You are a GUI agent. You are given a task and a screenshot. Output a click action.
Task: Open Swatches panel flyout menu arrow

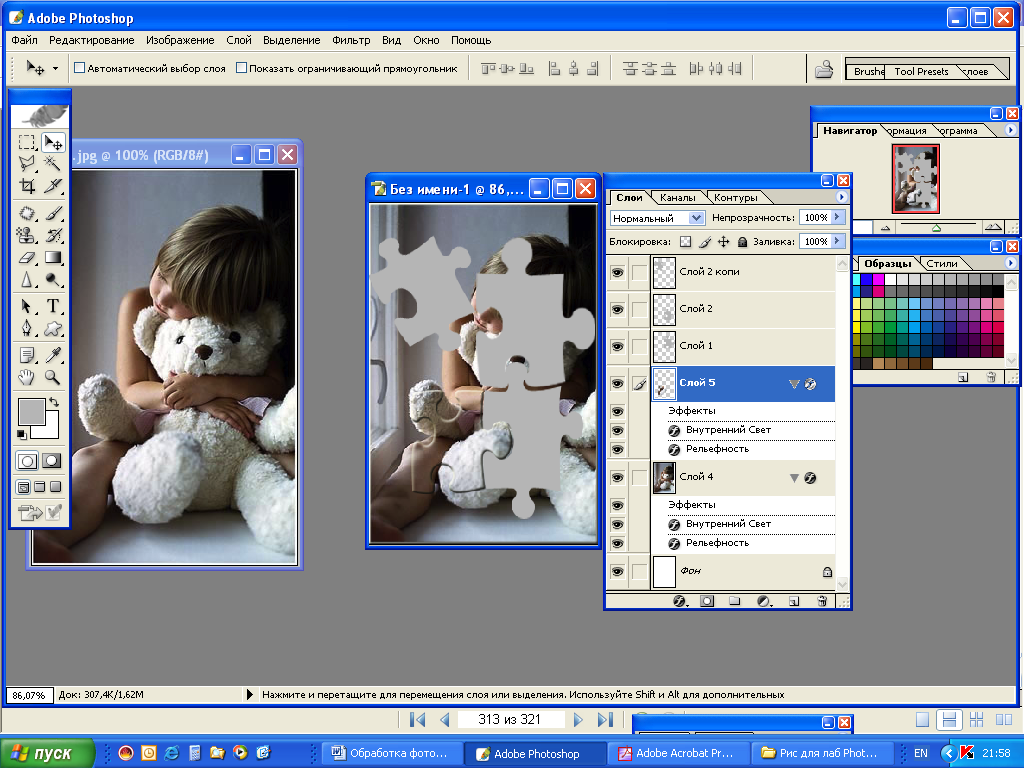pos(1010,263)
